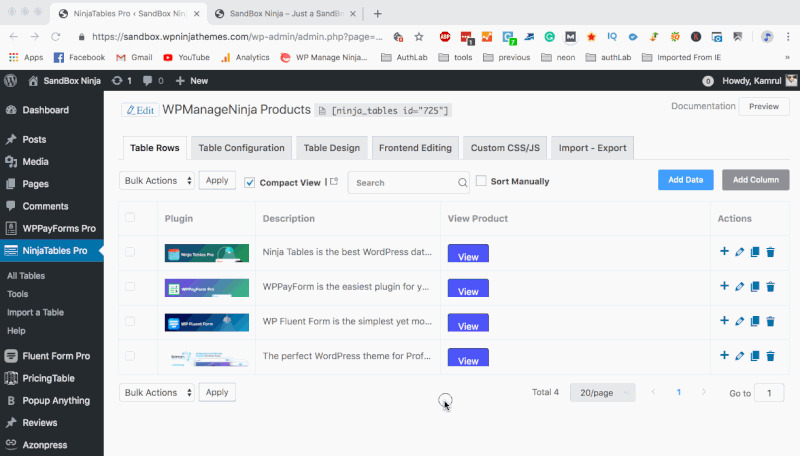This screenshot has height=456, width=800.
Task: Click in the Search rows field
Action: pyautogui.click(x=408, y=183)
